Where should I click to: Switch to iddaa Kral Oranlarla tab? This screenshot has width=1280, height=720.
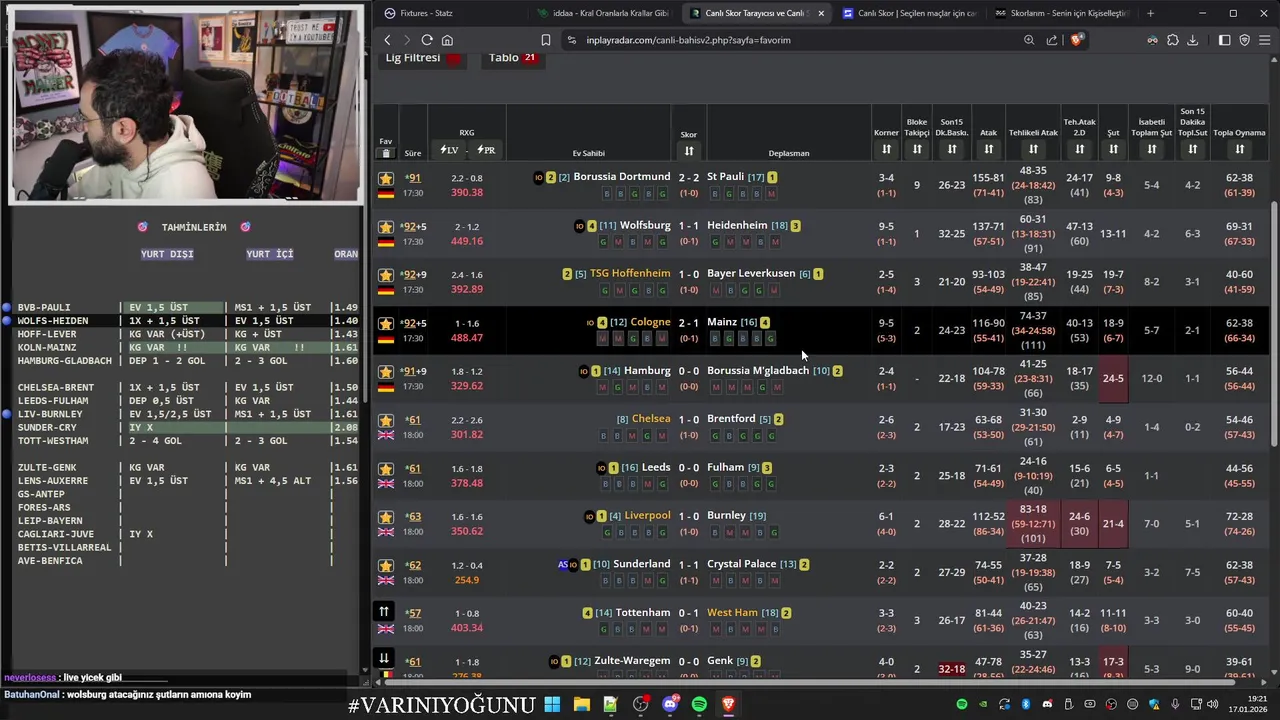point(603,13)
